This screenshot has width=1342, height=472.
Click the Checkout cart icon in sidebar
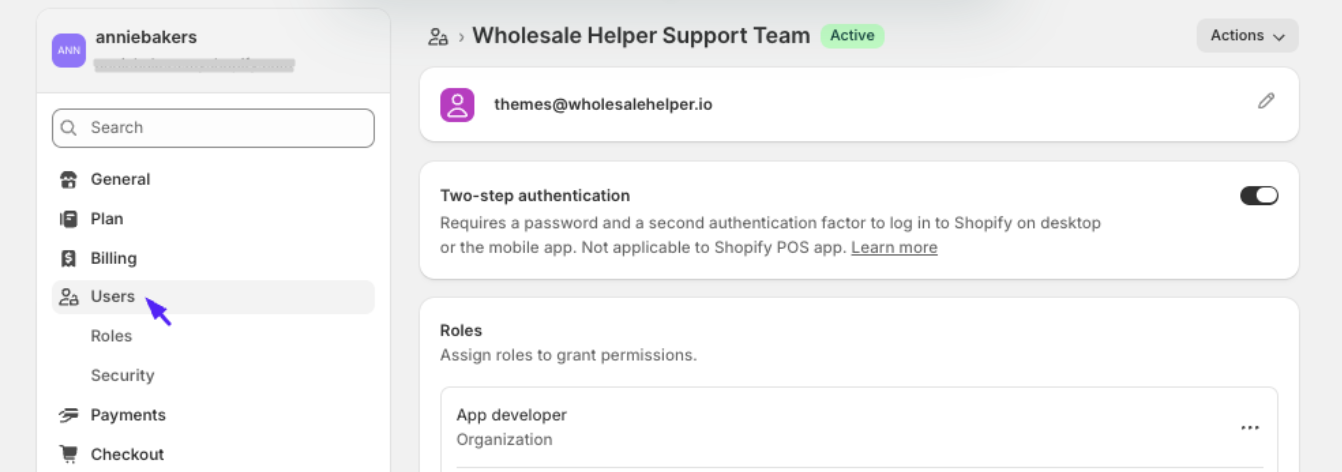pyautogui.click(x=68, y=454)
